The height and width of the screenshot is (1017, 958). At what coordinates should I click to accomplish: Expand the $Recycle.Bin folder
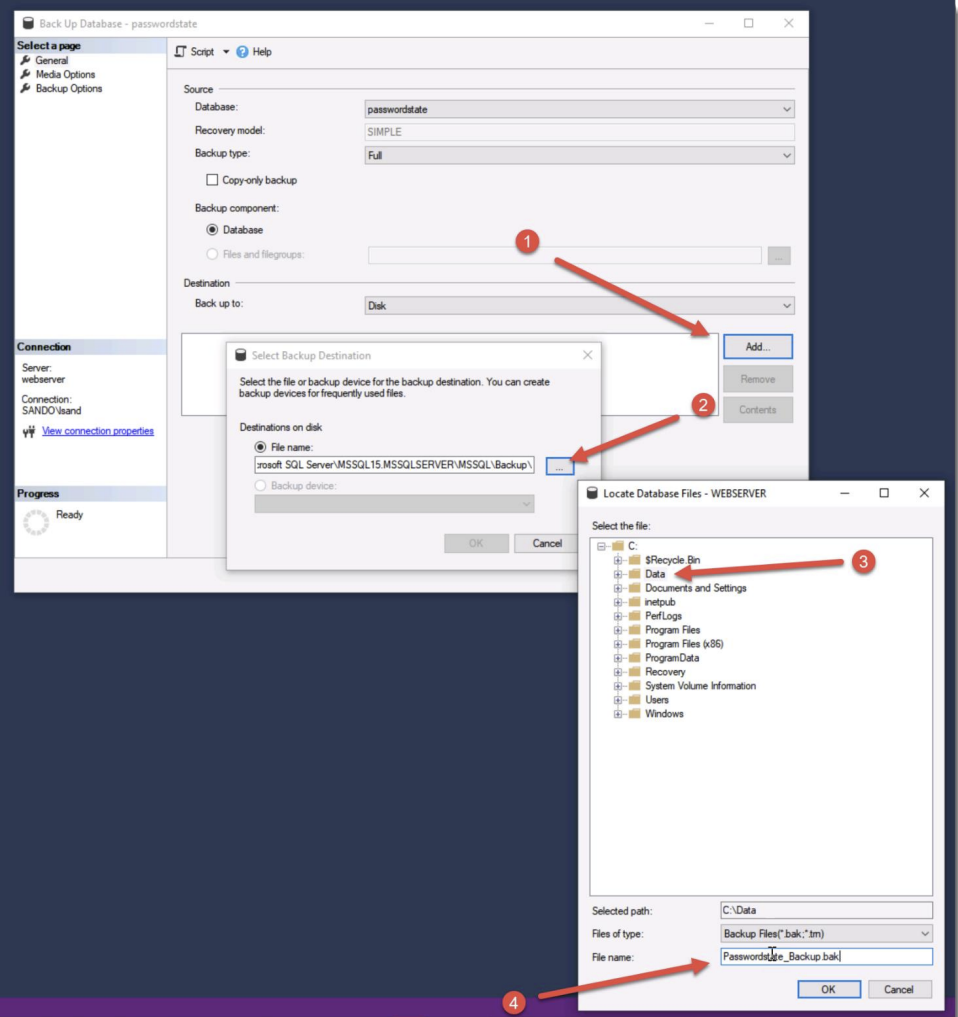617,560
